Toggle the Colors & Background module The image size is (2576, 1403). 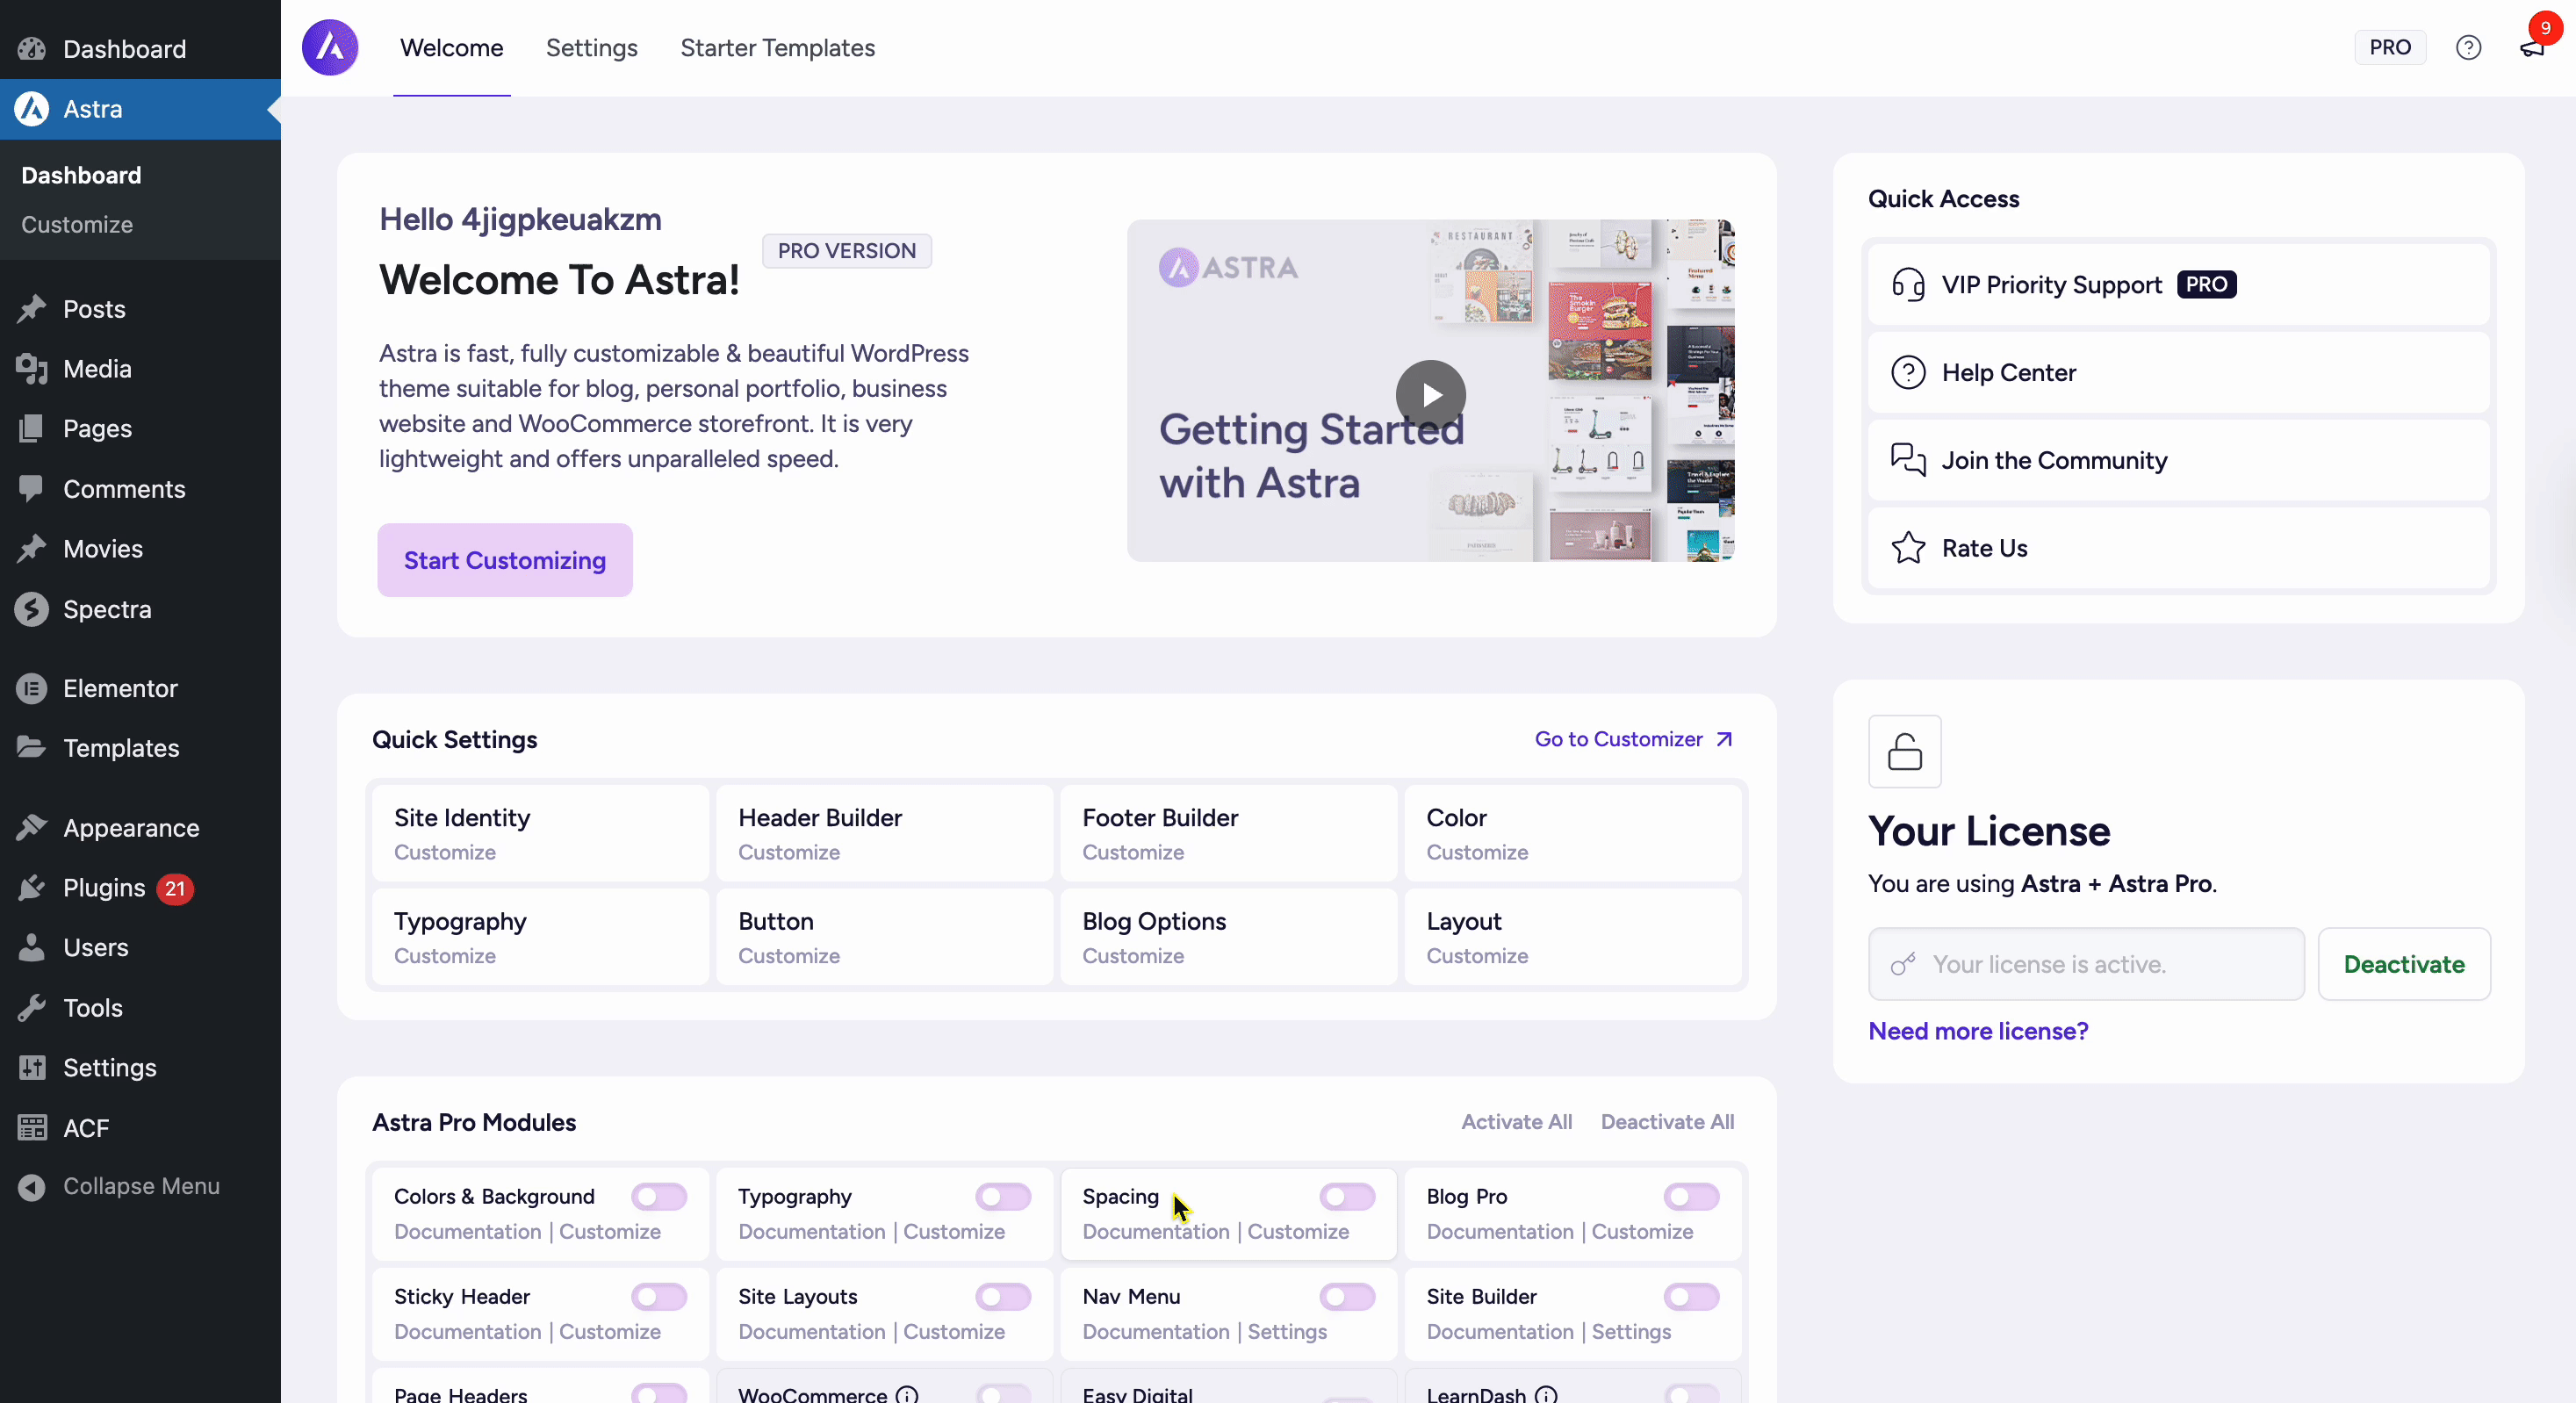(x=659, y=1196)
